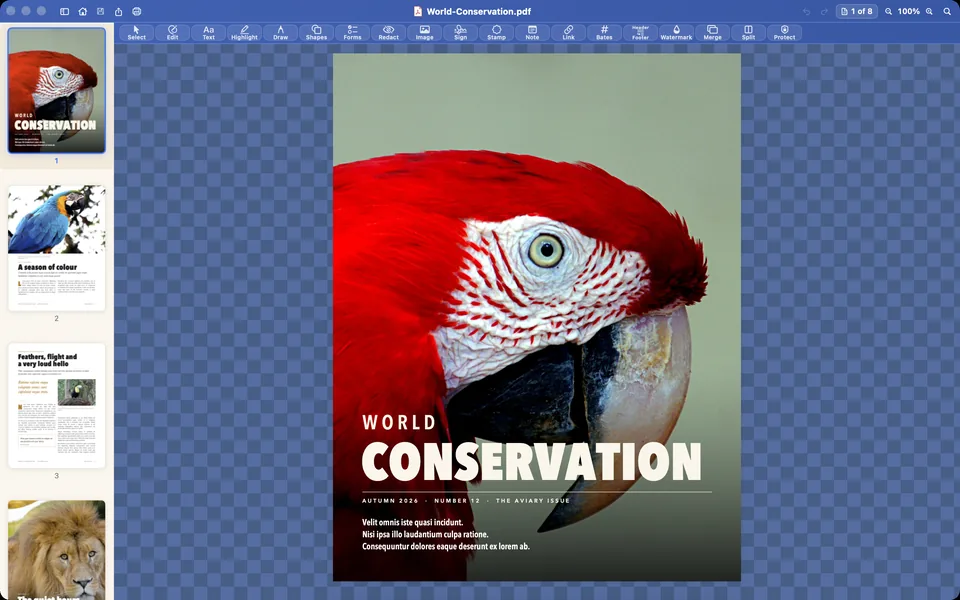Insert an image with Image tool
This screenshot has height=600, width=960.
pos(424,32)
